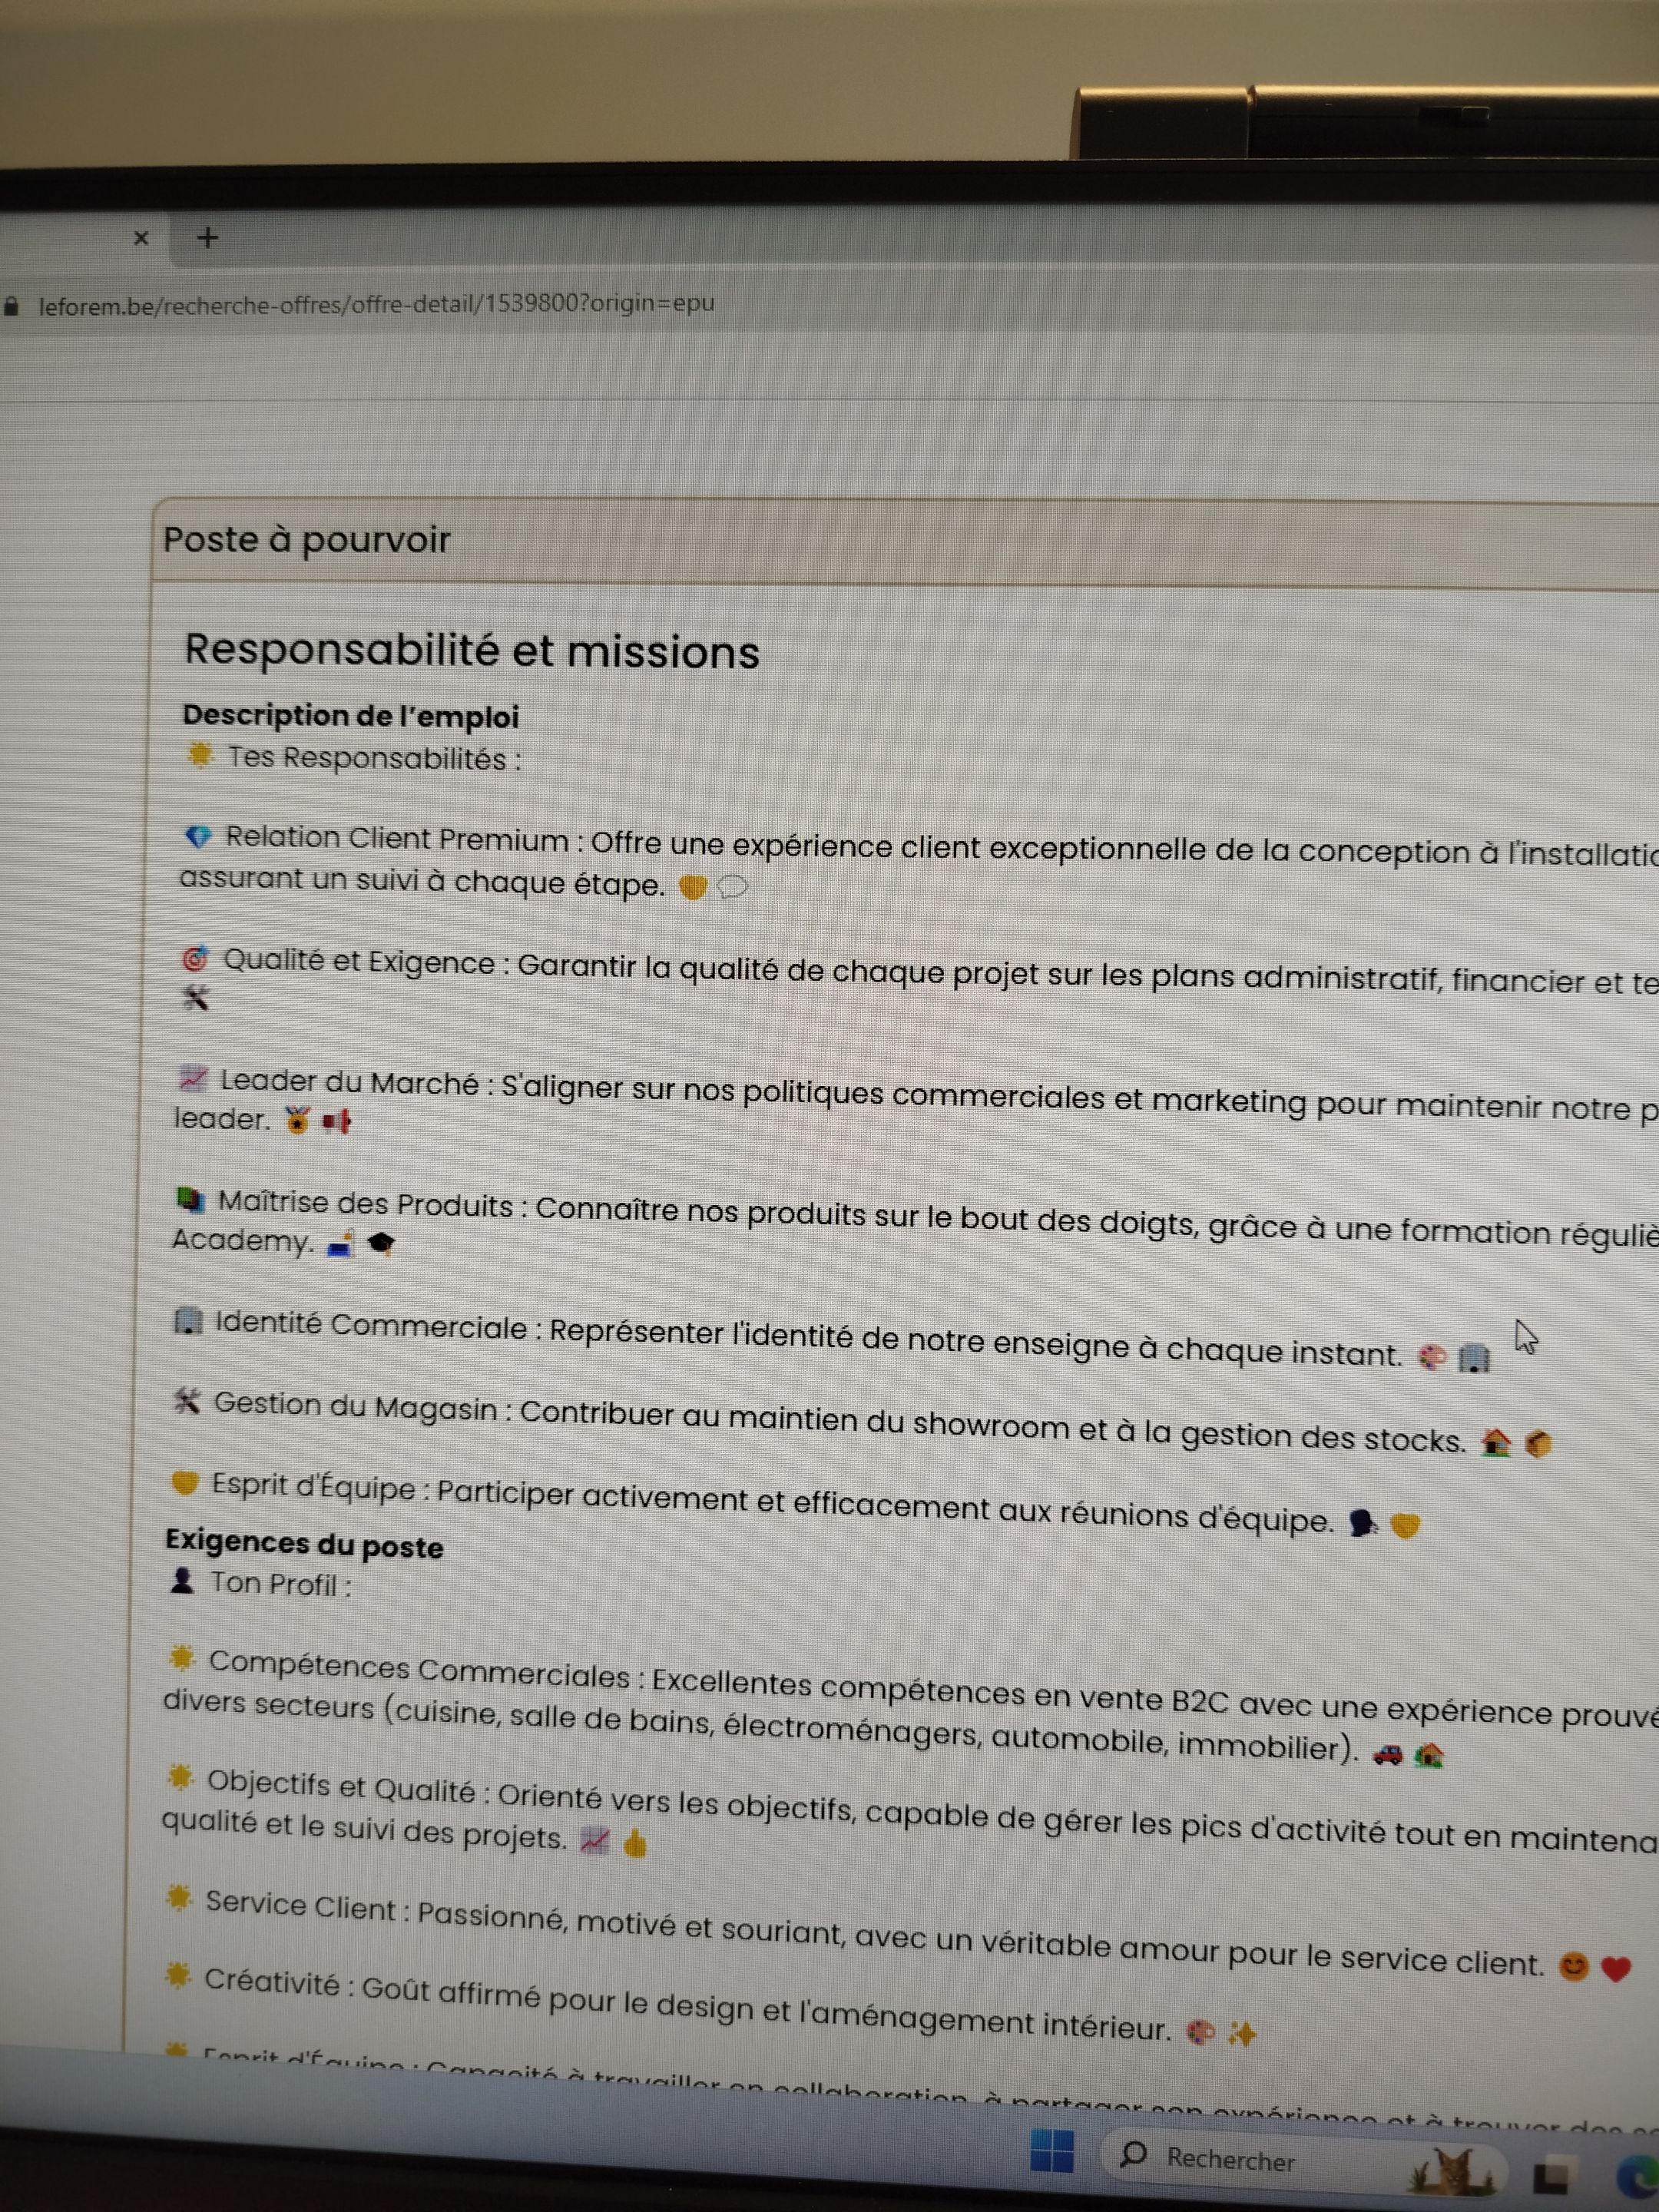Click the Poste à pourvoir panel header

pos(307,540)
